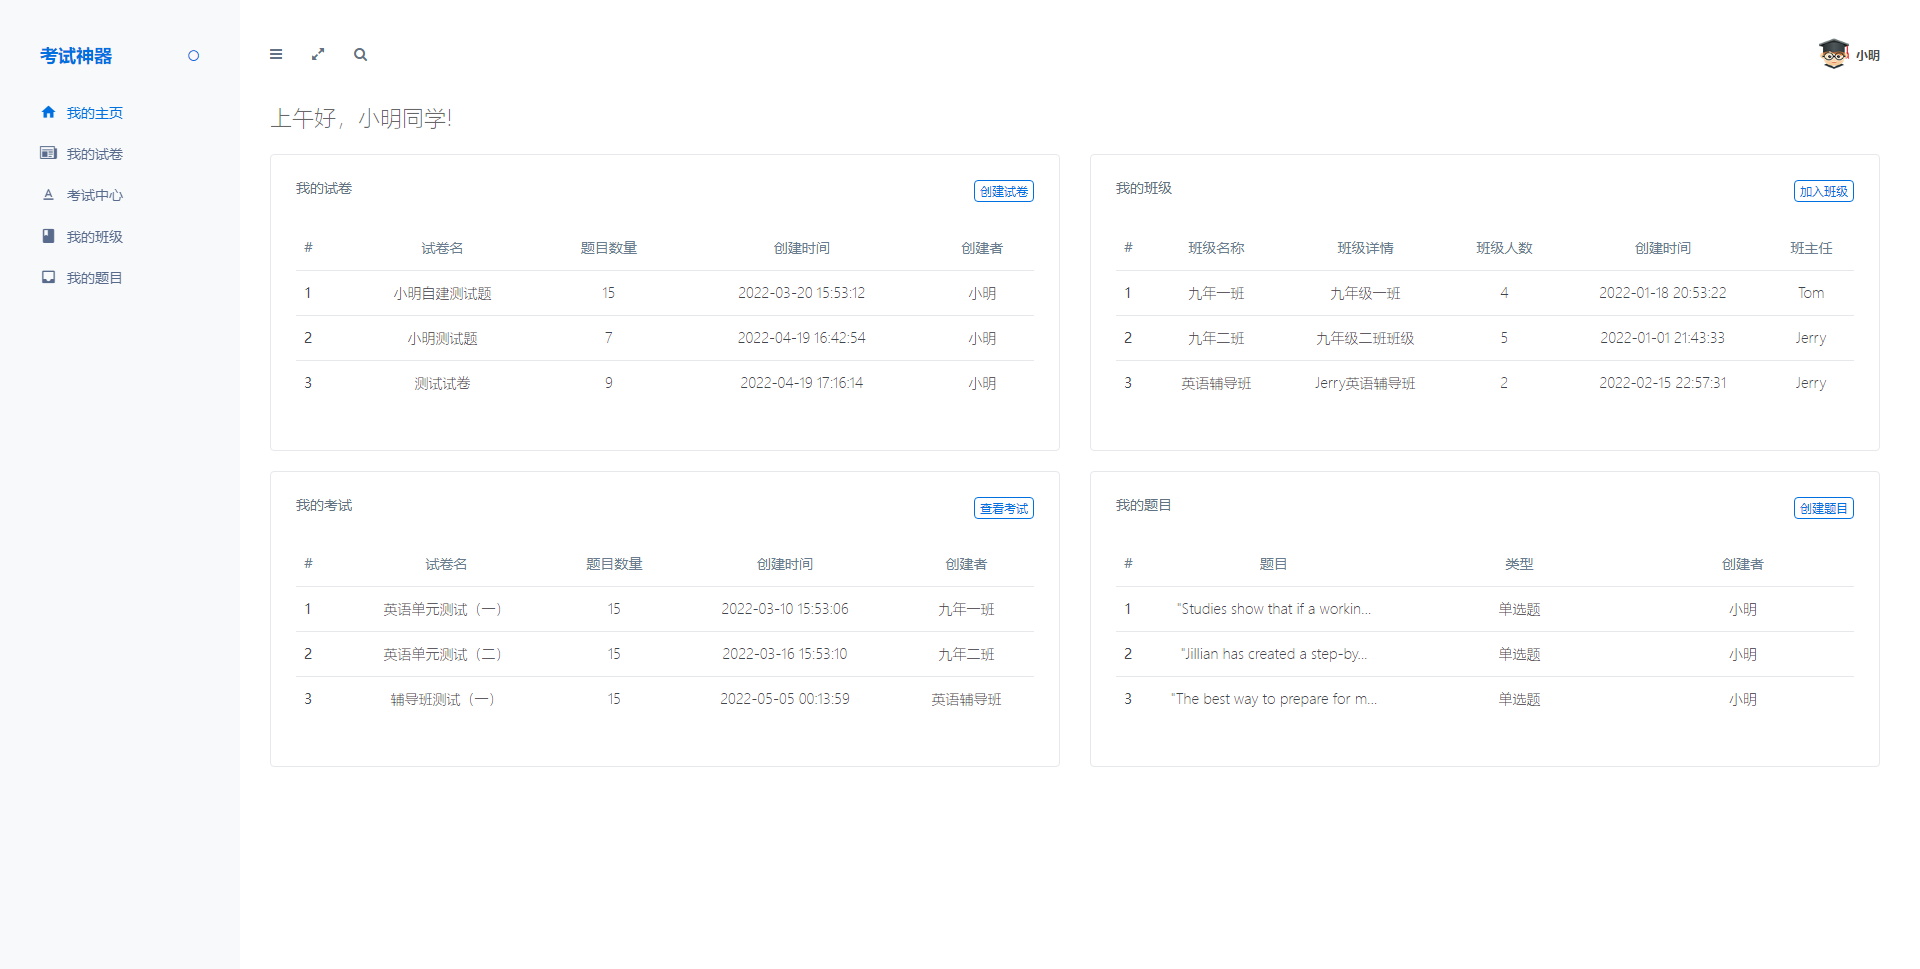Click class detail 九年级一班
This screenshot has height=969, width=1920.
click(x=1365, y=293)
